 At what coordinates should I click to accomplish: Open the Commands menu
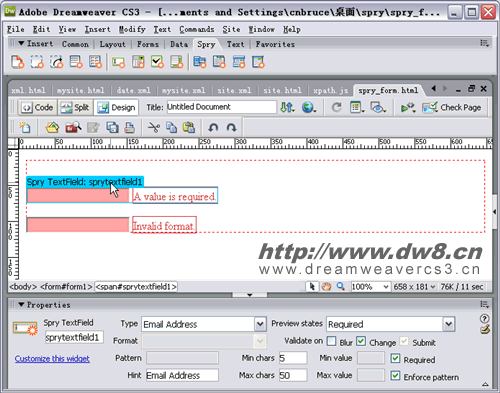tap(197, 29)
